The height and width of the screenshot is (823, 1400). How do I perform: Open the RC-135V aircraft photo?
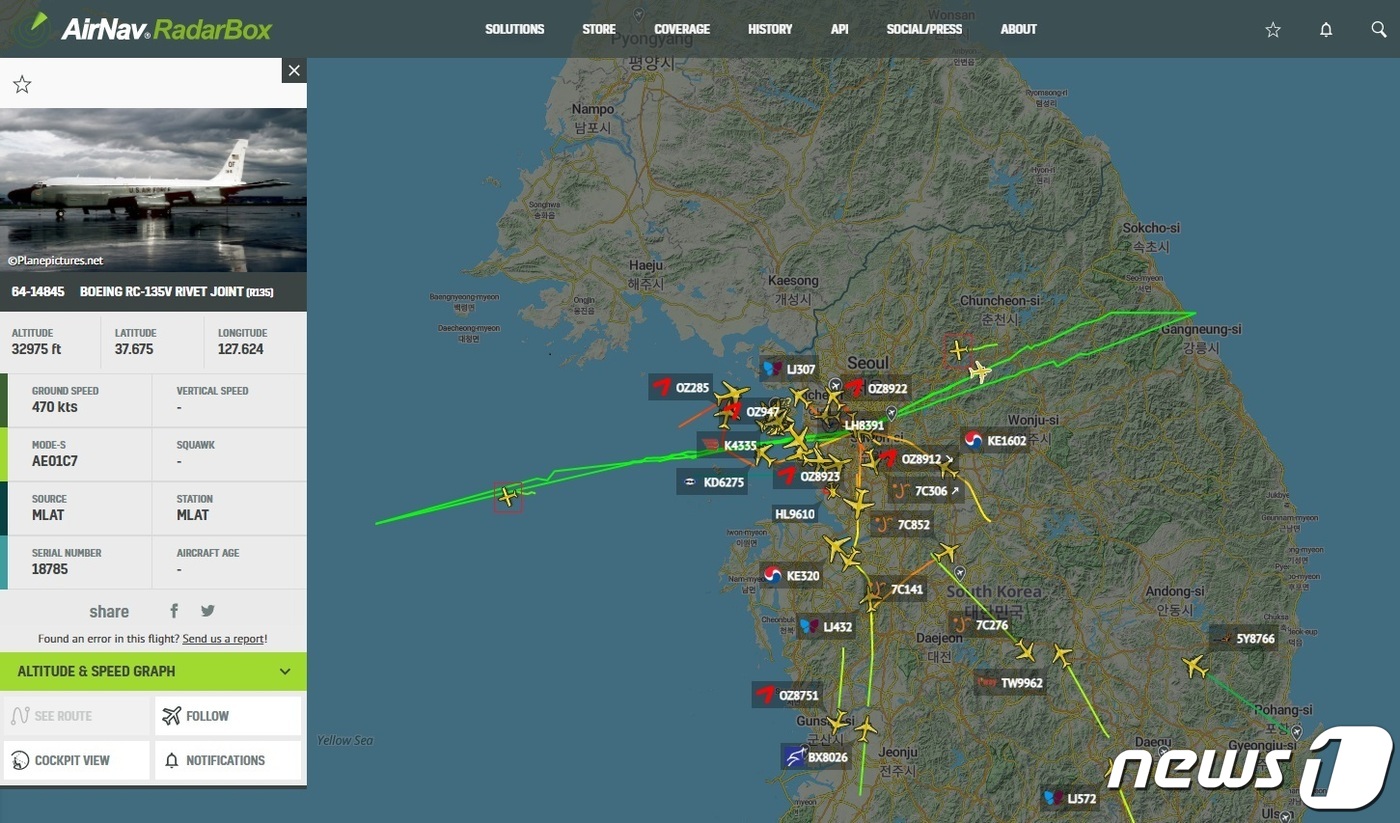[153, 190]
